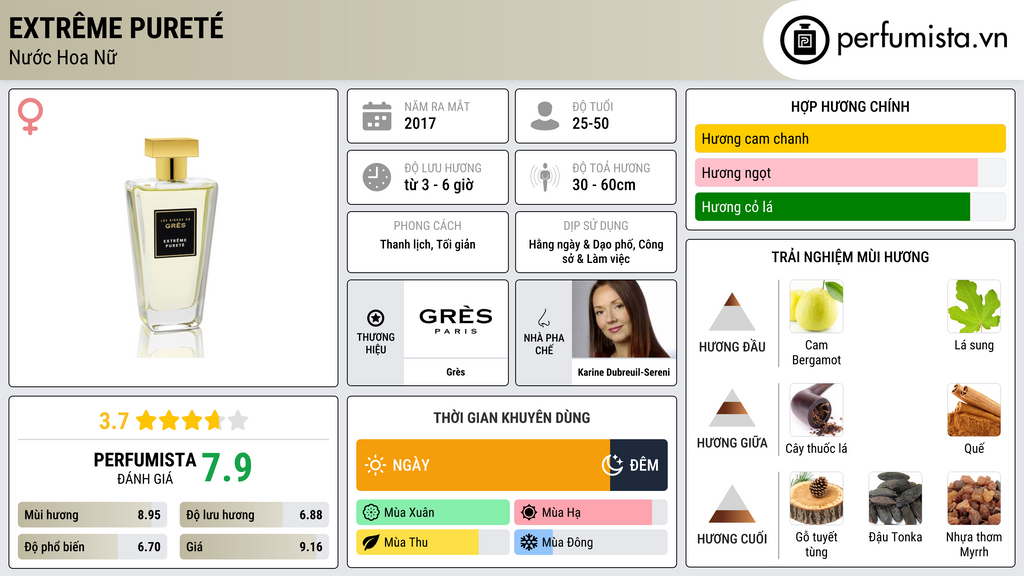Select the Cam Bergamot note image
The image size is (1024, 576).
tap(816, 307)
